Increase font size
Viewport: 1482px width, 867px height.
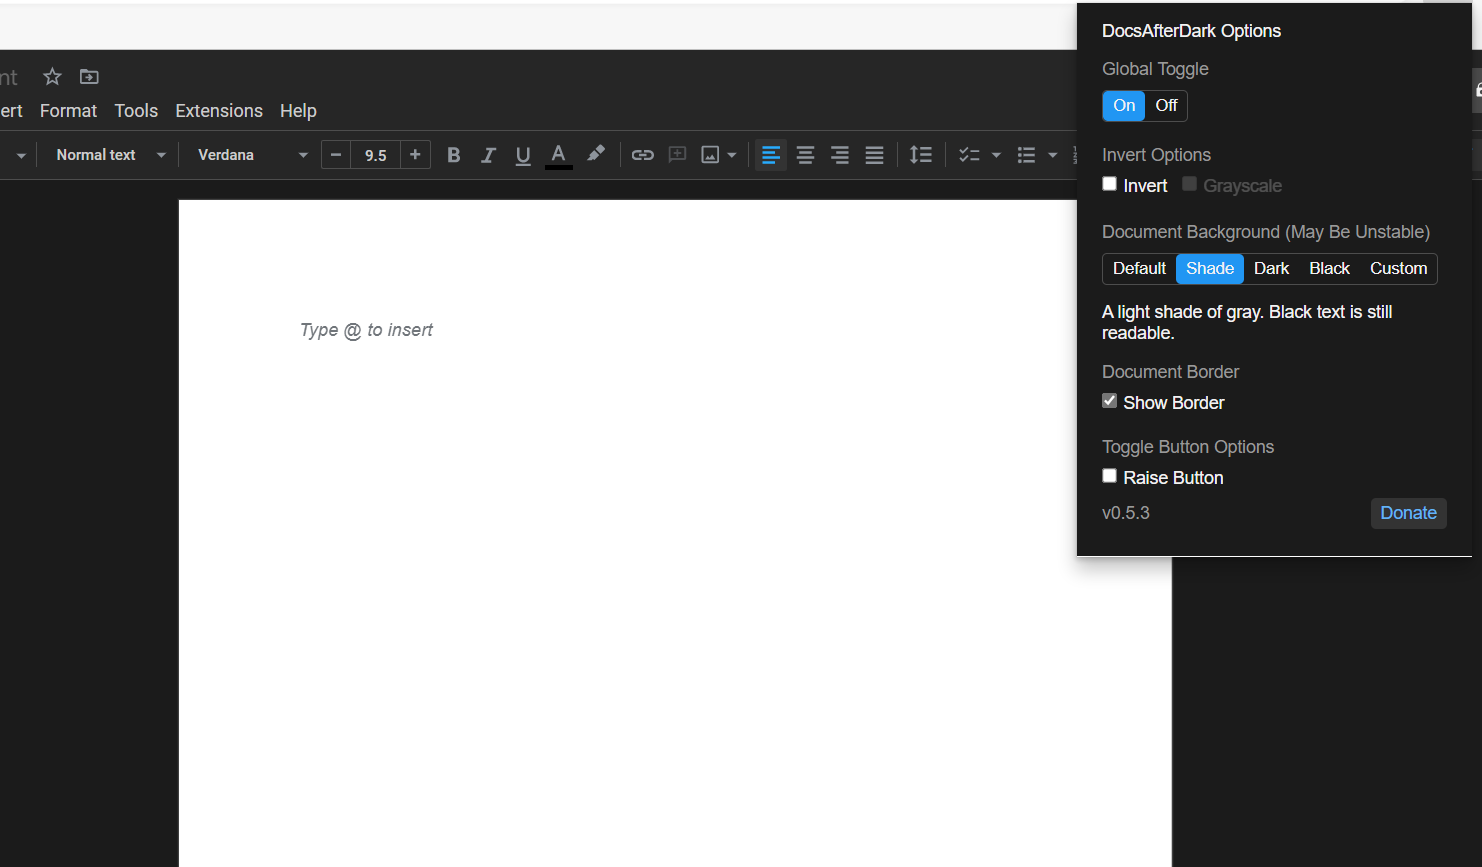[415, 155]
